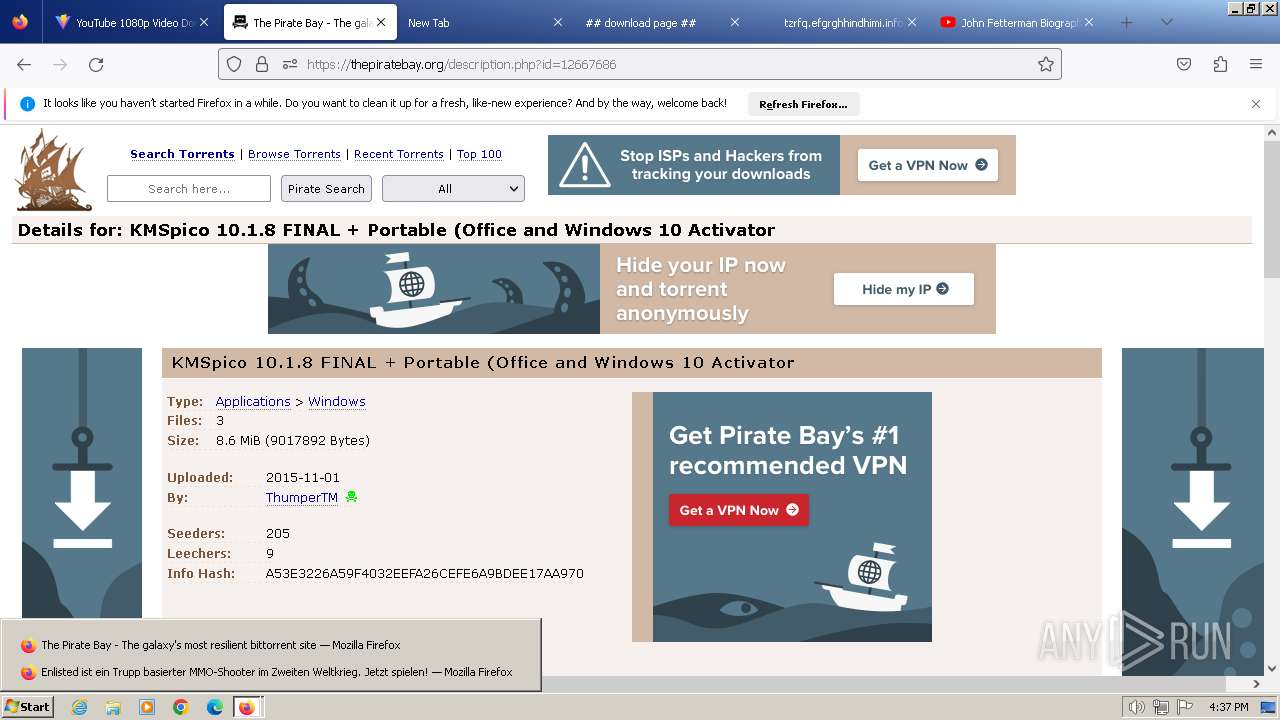The height and width of the screenshot is (720, 1280).
Task: Launch Internet Explorer from taskbar
Action: coord(79,707)
